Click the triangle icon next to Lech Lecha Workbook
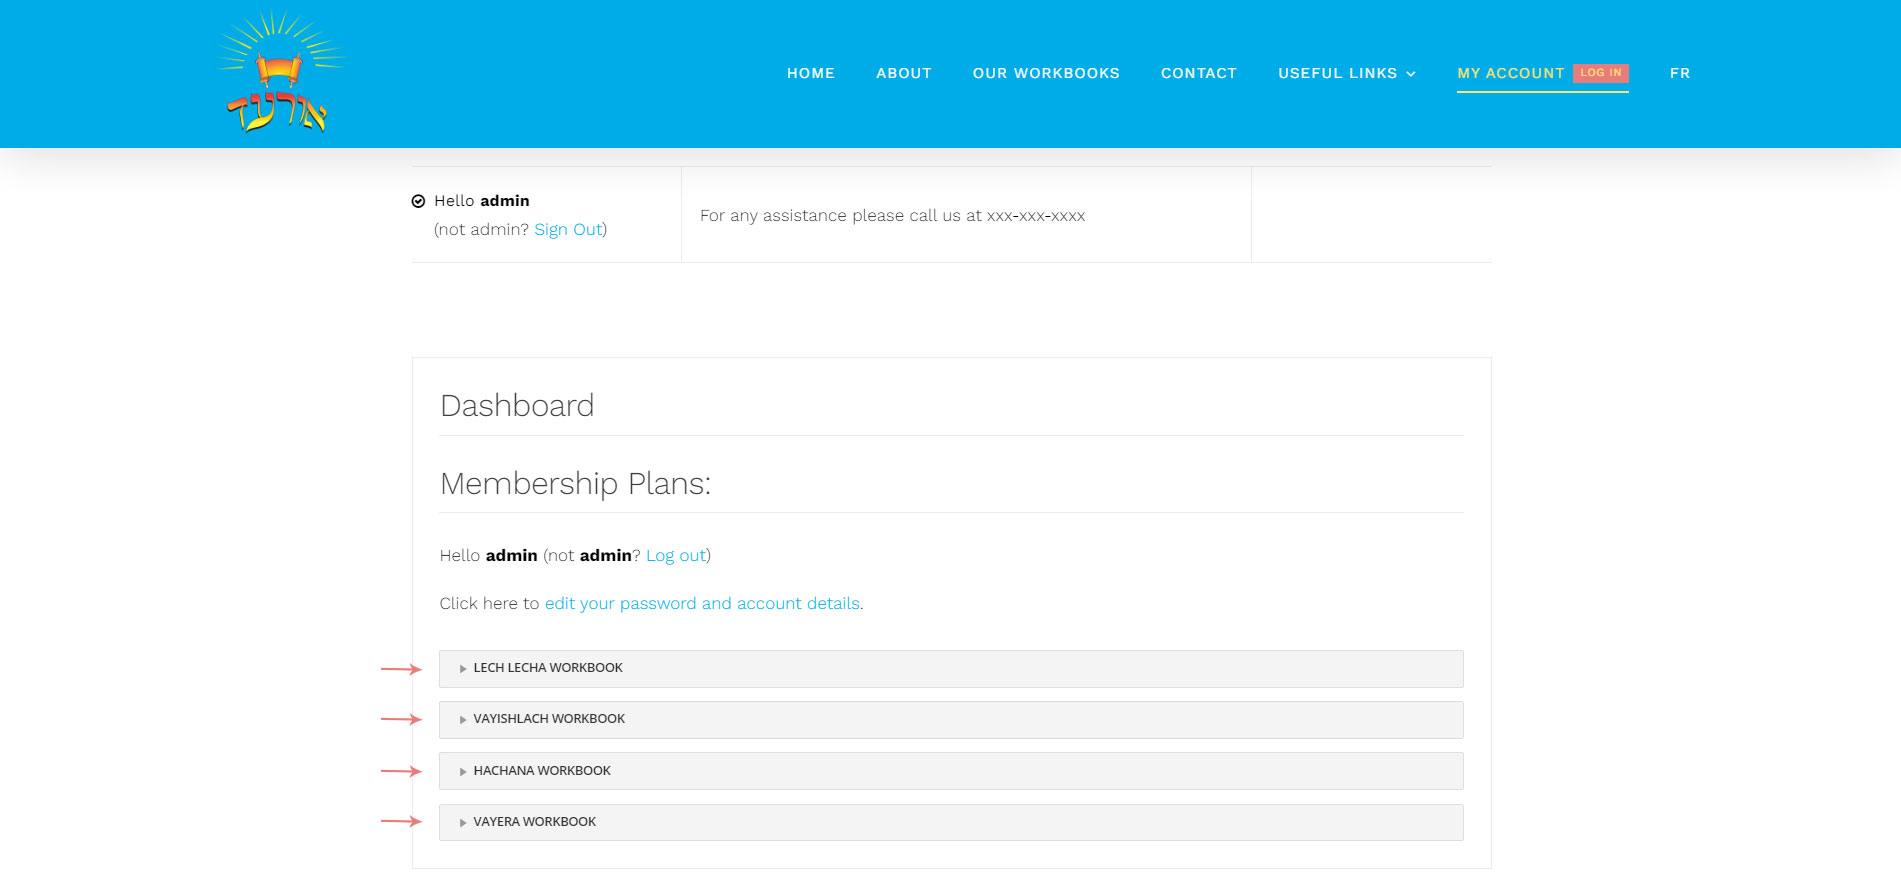This screenshot has width=1901, height=885. click(463, 669)
